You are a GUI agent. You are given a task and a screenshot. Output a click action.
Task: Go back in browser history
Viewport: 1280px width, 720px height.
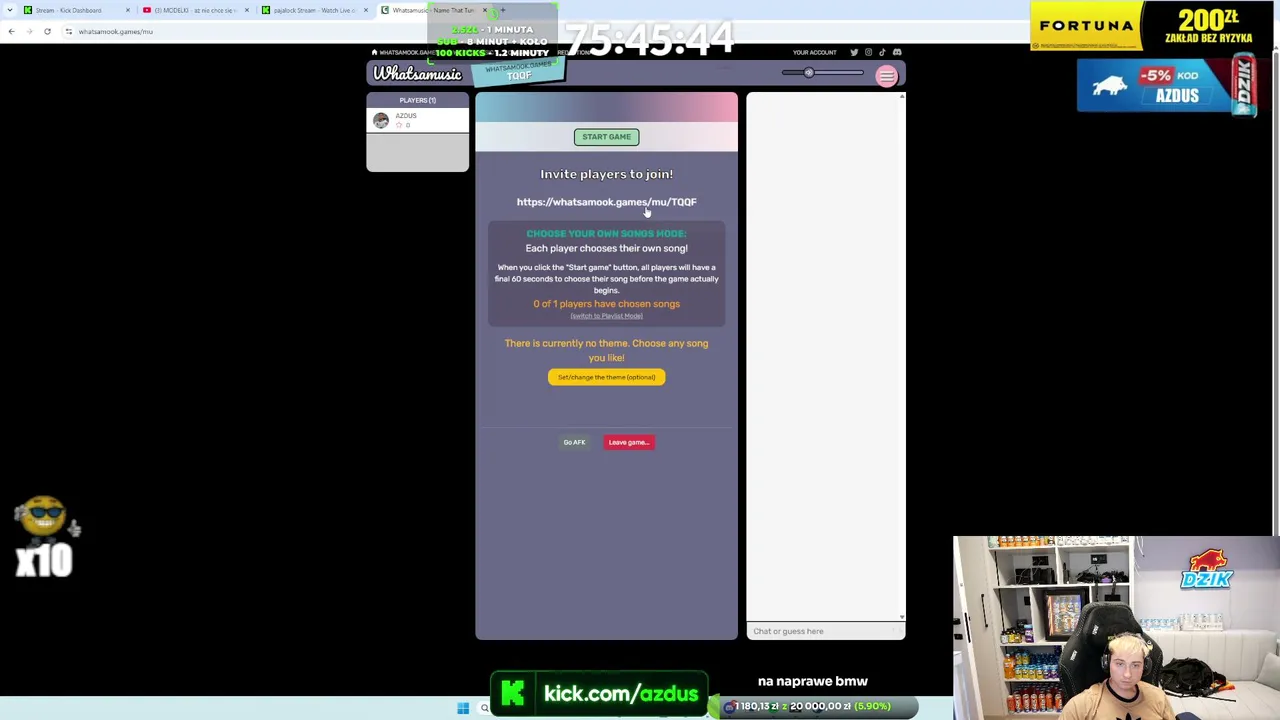pyautogui.click(x=11, y=31)
